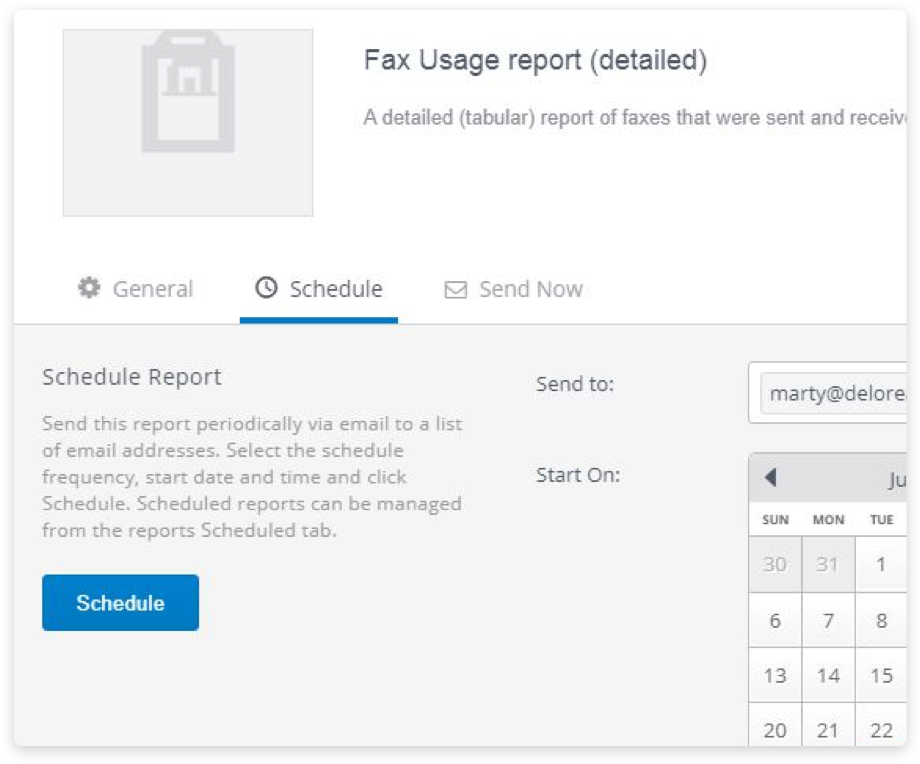Click the gear icon on General tab
920x764 pixels.
pyautogui.click(x=89, y=288)
